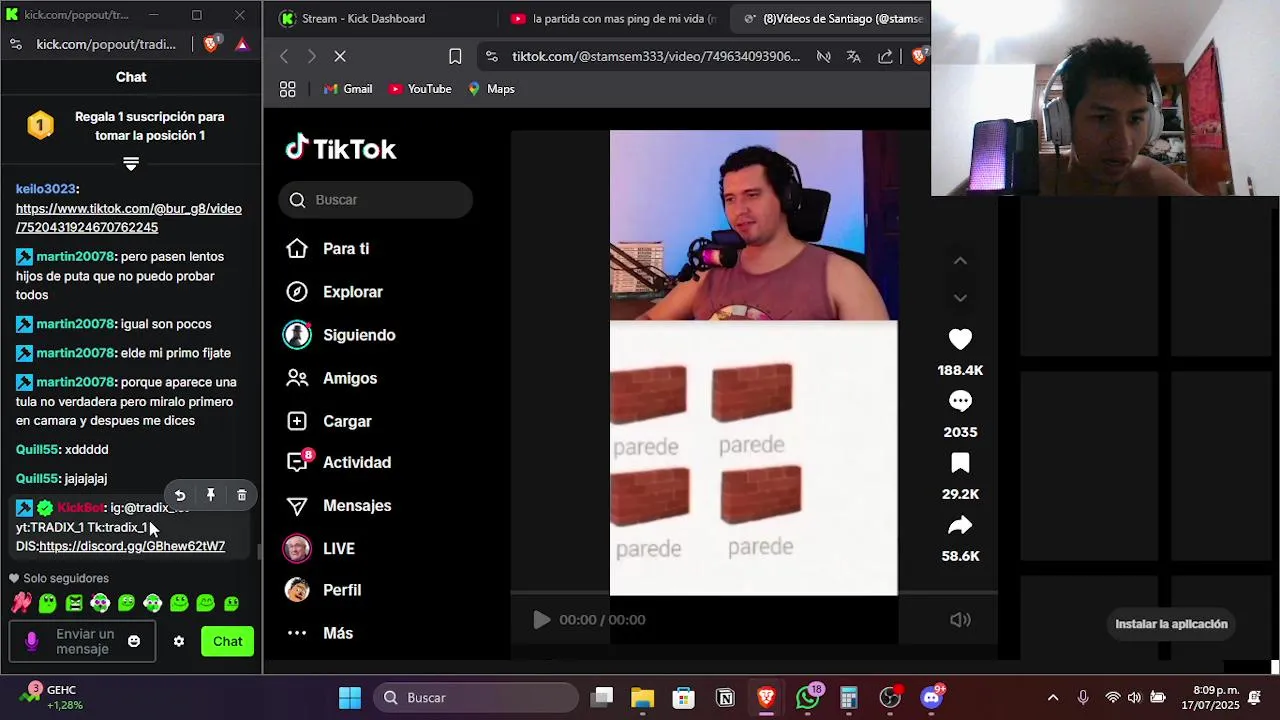Mute the TikTok video volume
Viewport: 1280px width, 720px height.
coord(960,620)
